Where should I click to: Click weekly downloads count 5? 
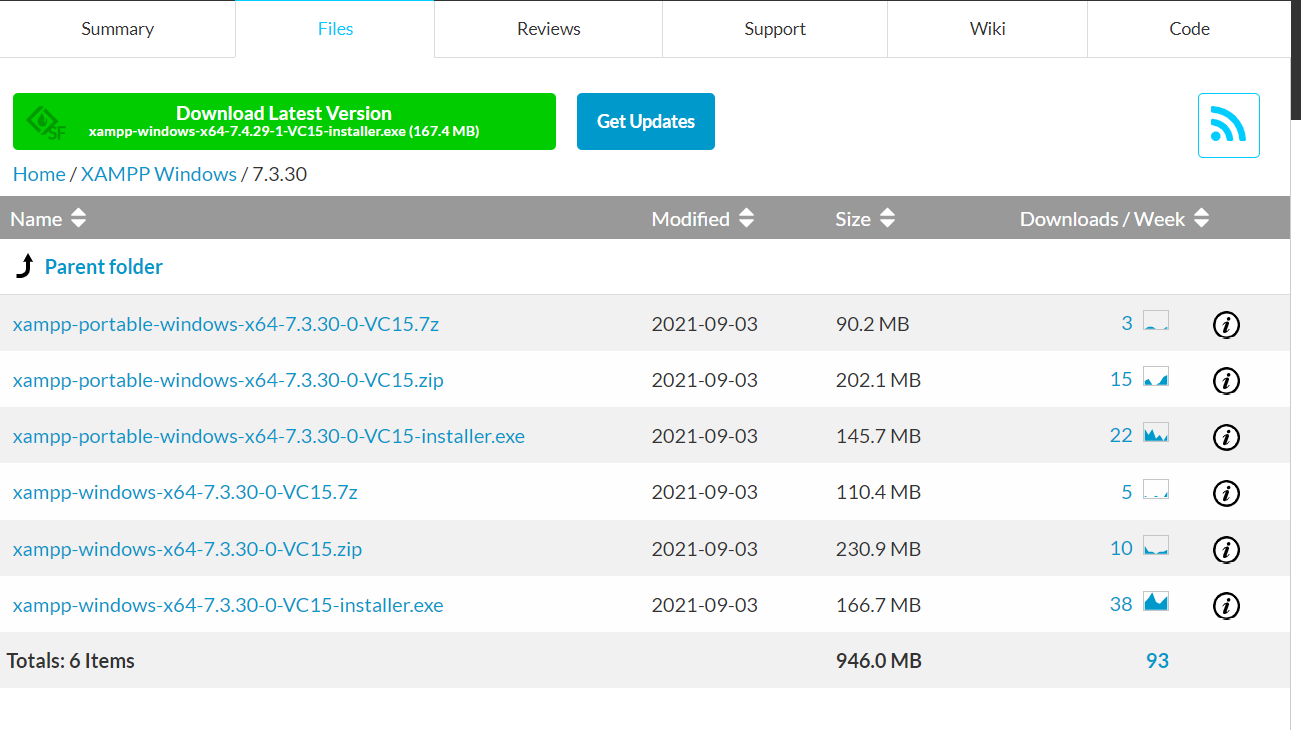tap(1127, 491)
